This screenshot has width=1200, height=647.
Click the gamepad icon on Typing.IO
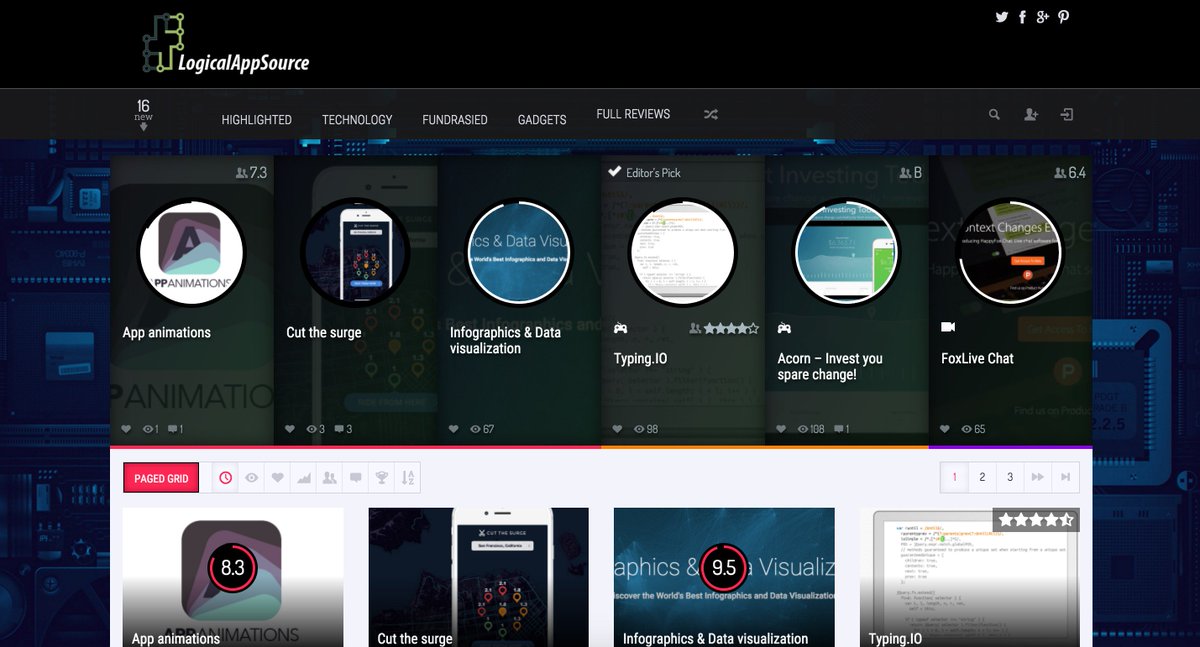pos(620,328)
